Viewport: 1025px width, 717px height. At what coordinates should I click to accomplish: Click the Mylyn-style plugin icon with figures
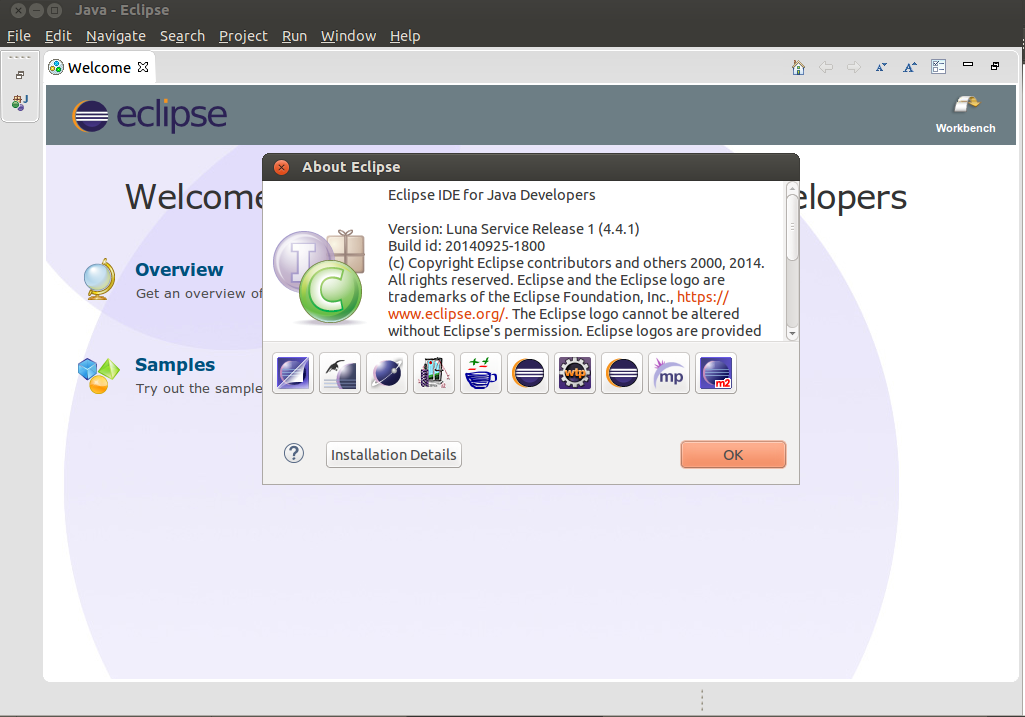point(434,373)
